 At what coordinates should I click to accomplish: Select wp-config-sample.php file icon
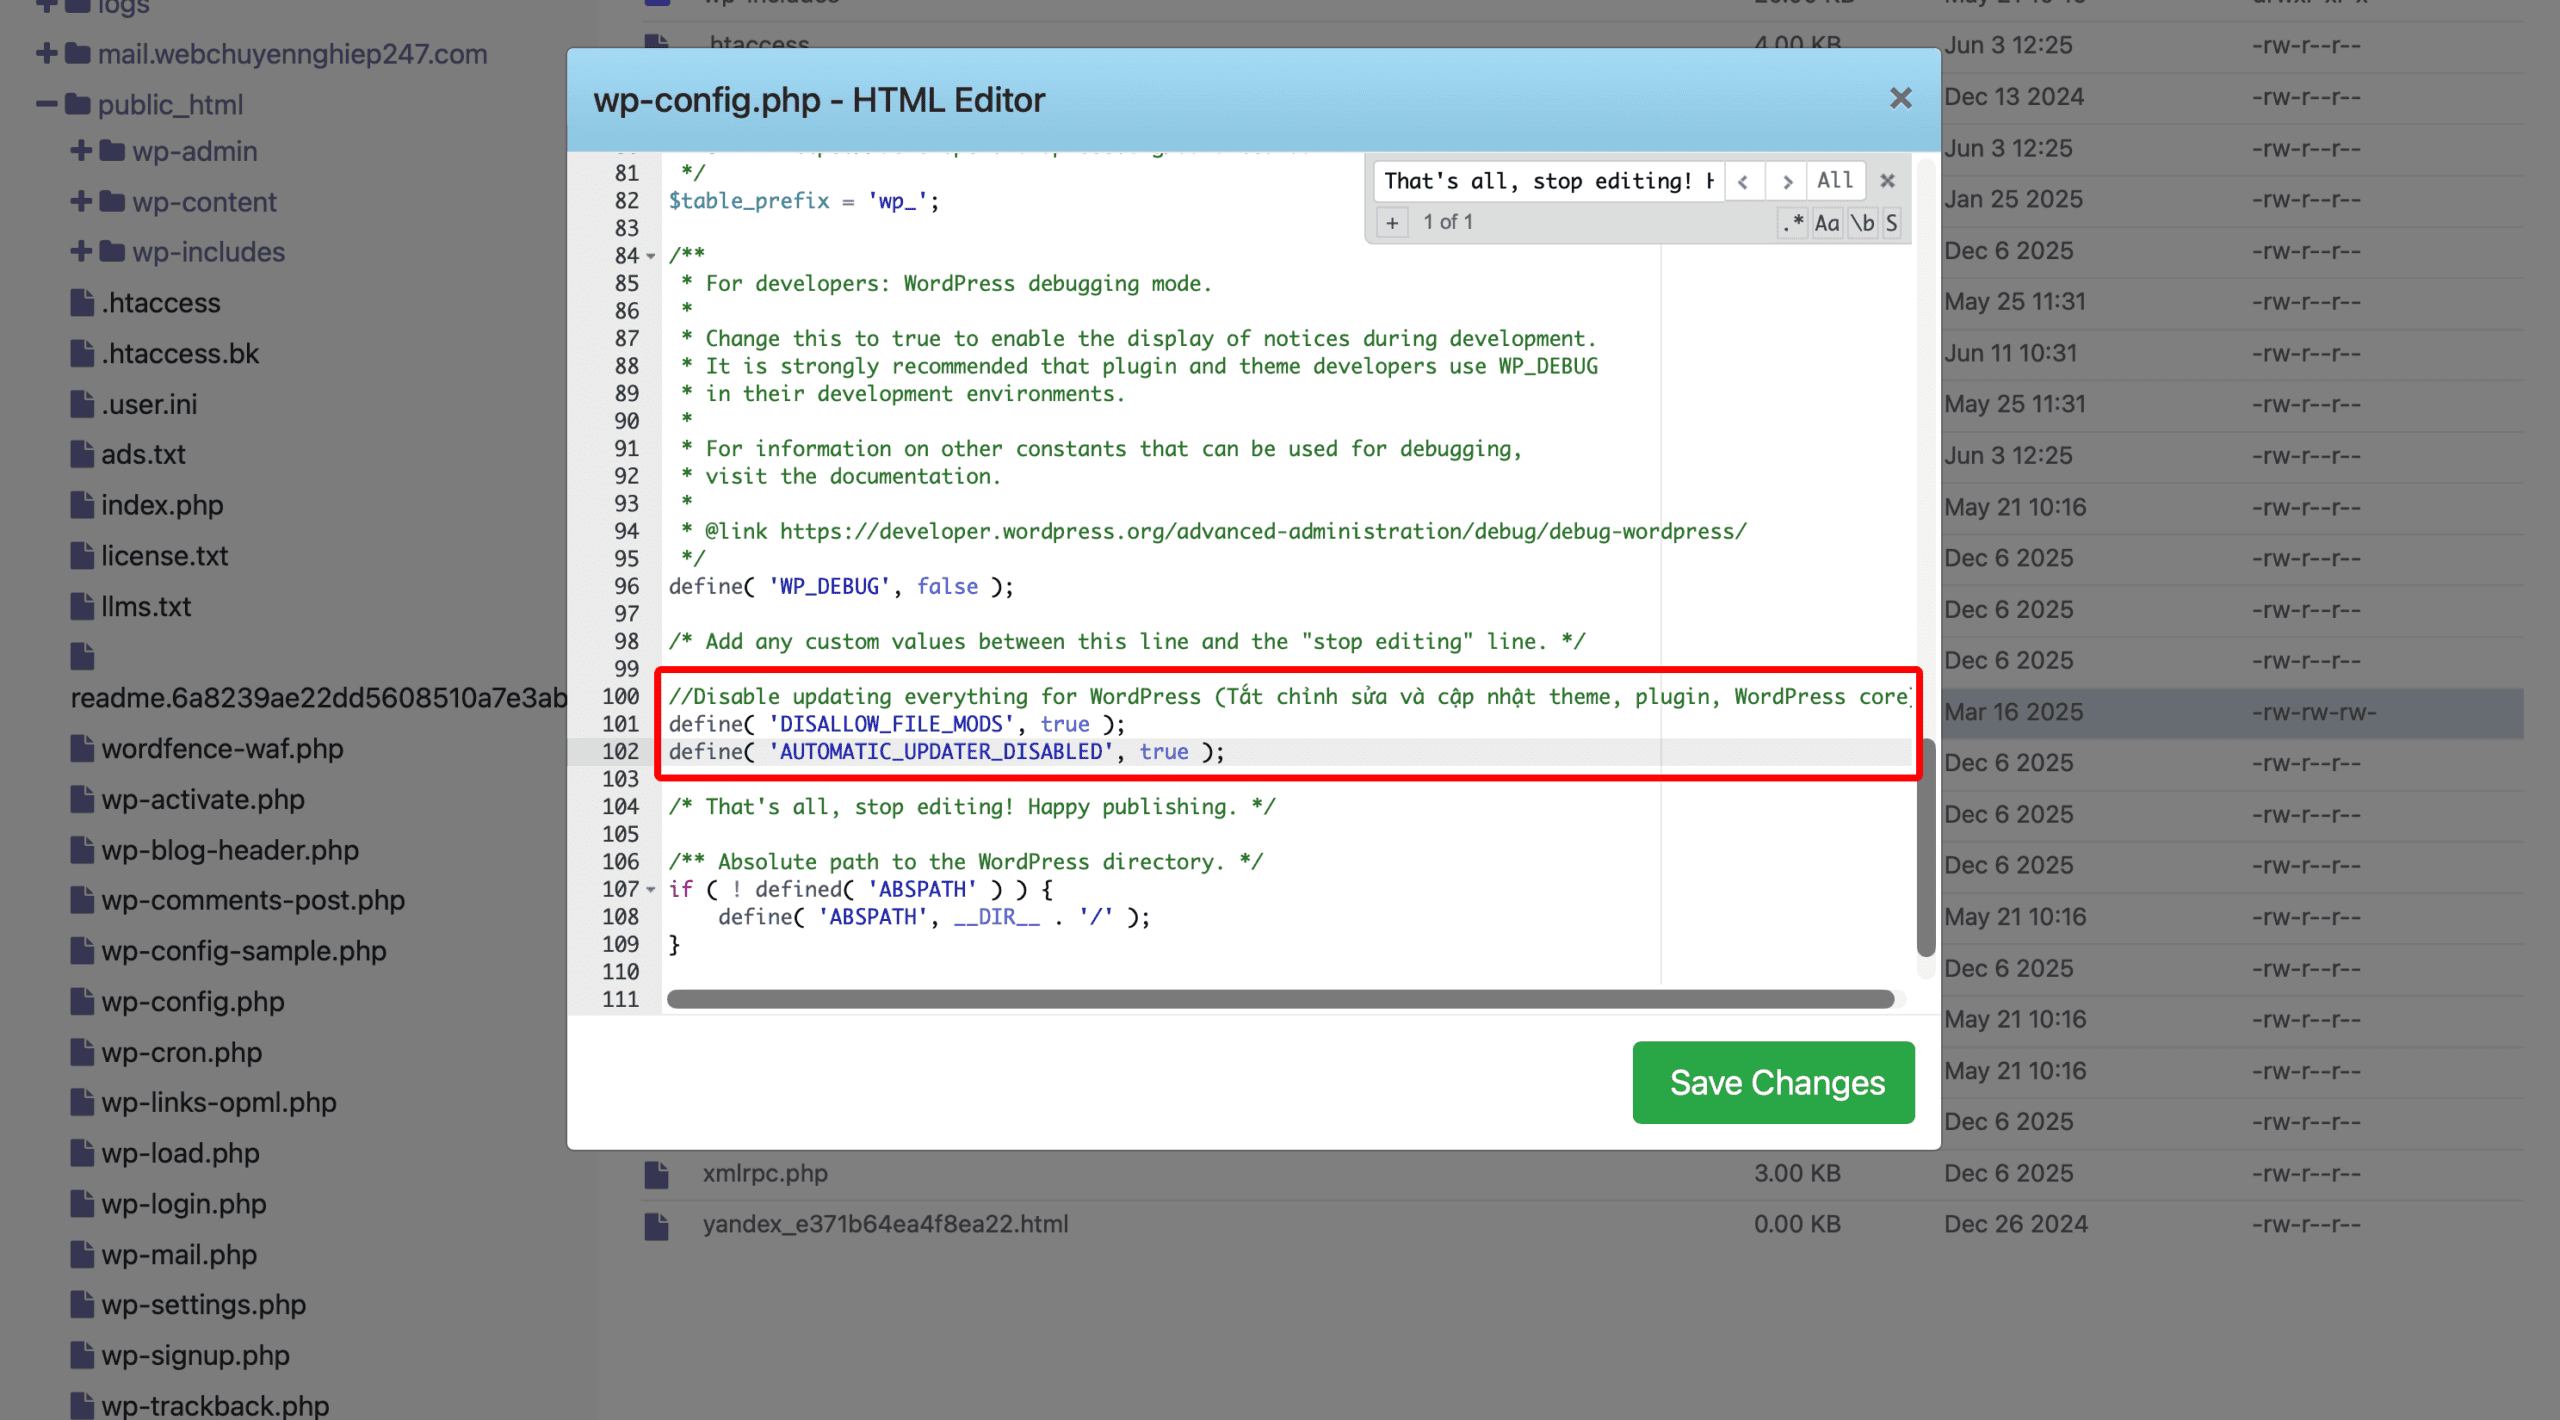[x=82, y=951]
